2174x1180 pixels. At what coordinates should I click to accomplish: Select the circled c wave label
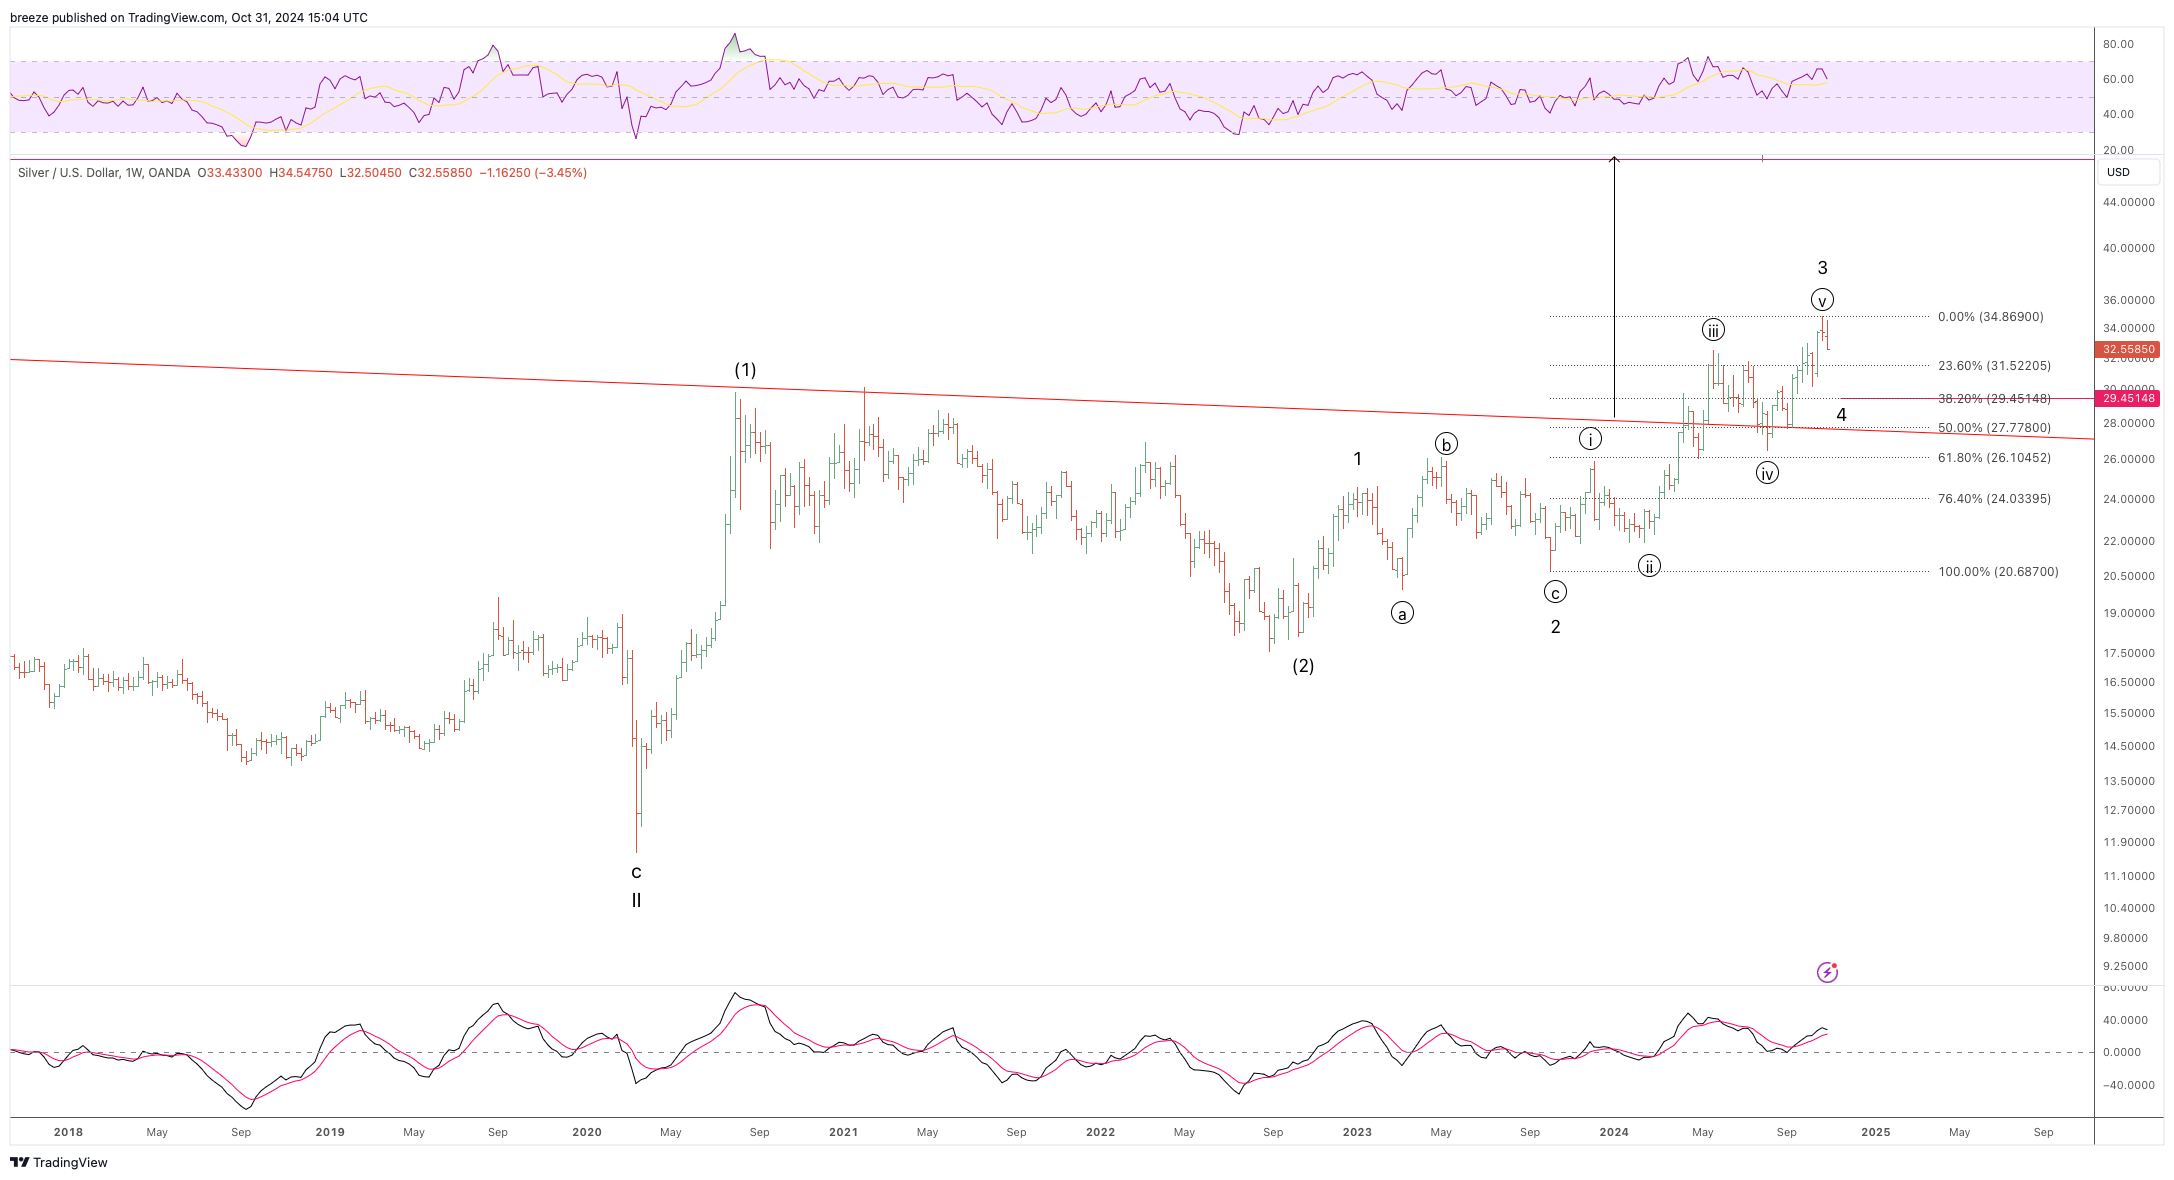pos(1555,593)
